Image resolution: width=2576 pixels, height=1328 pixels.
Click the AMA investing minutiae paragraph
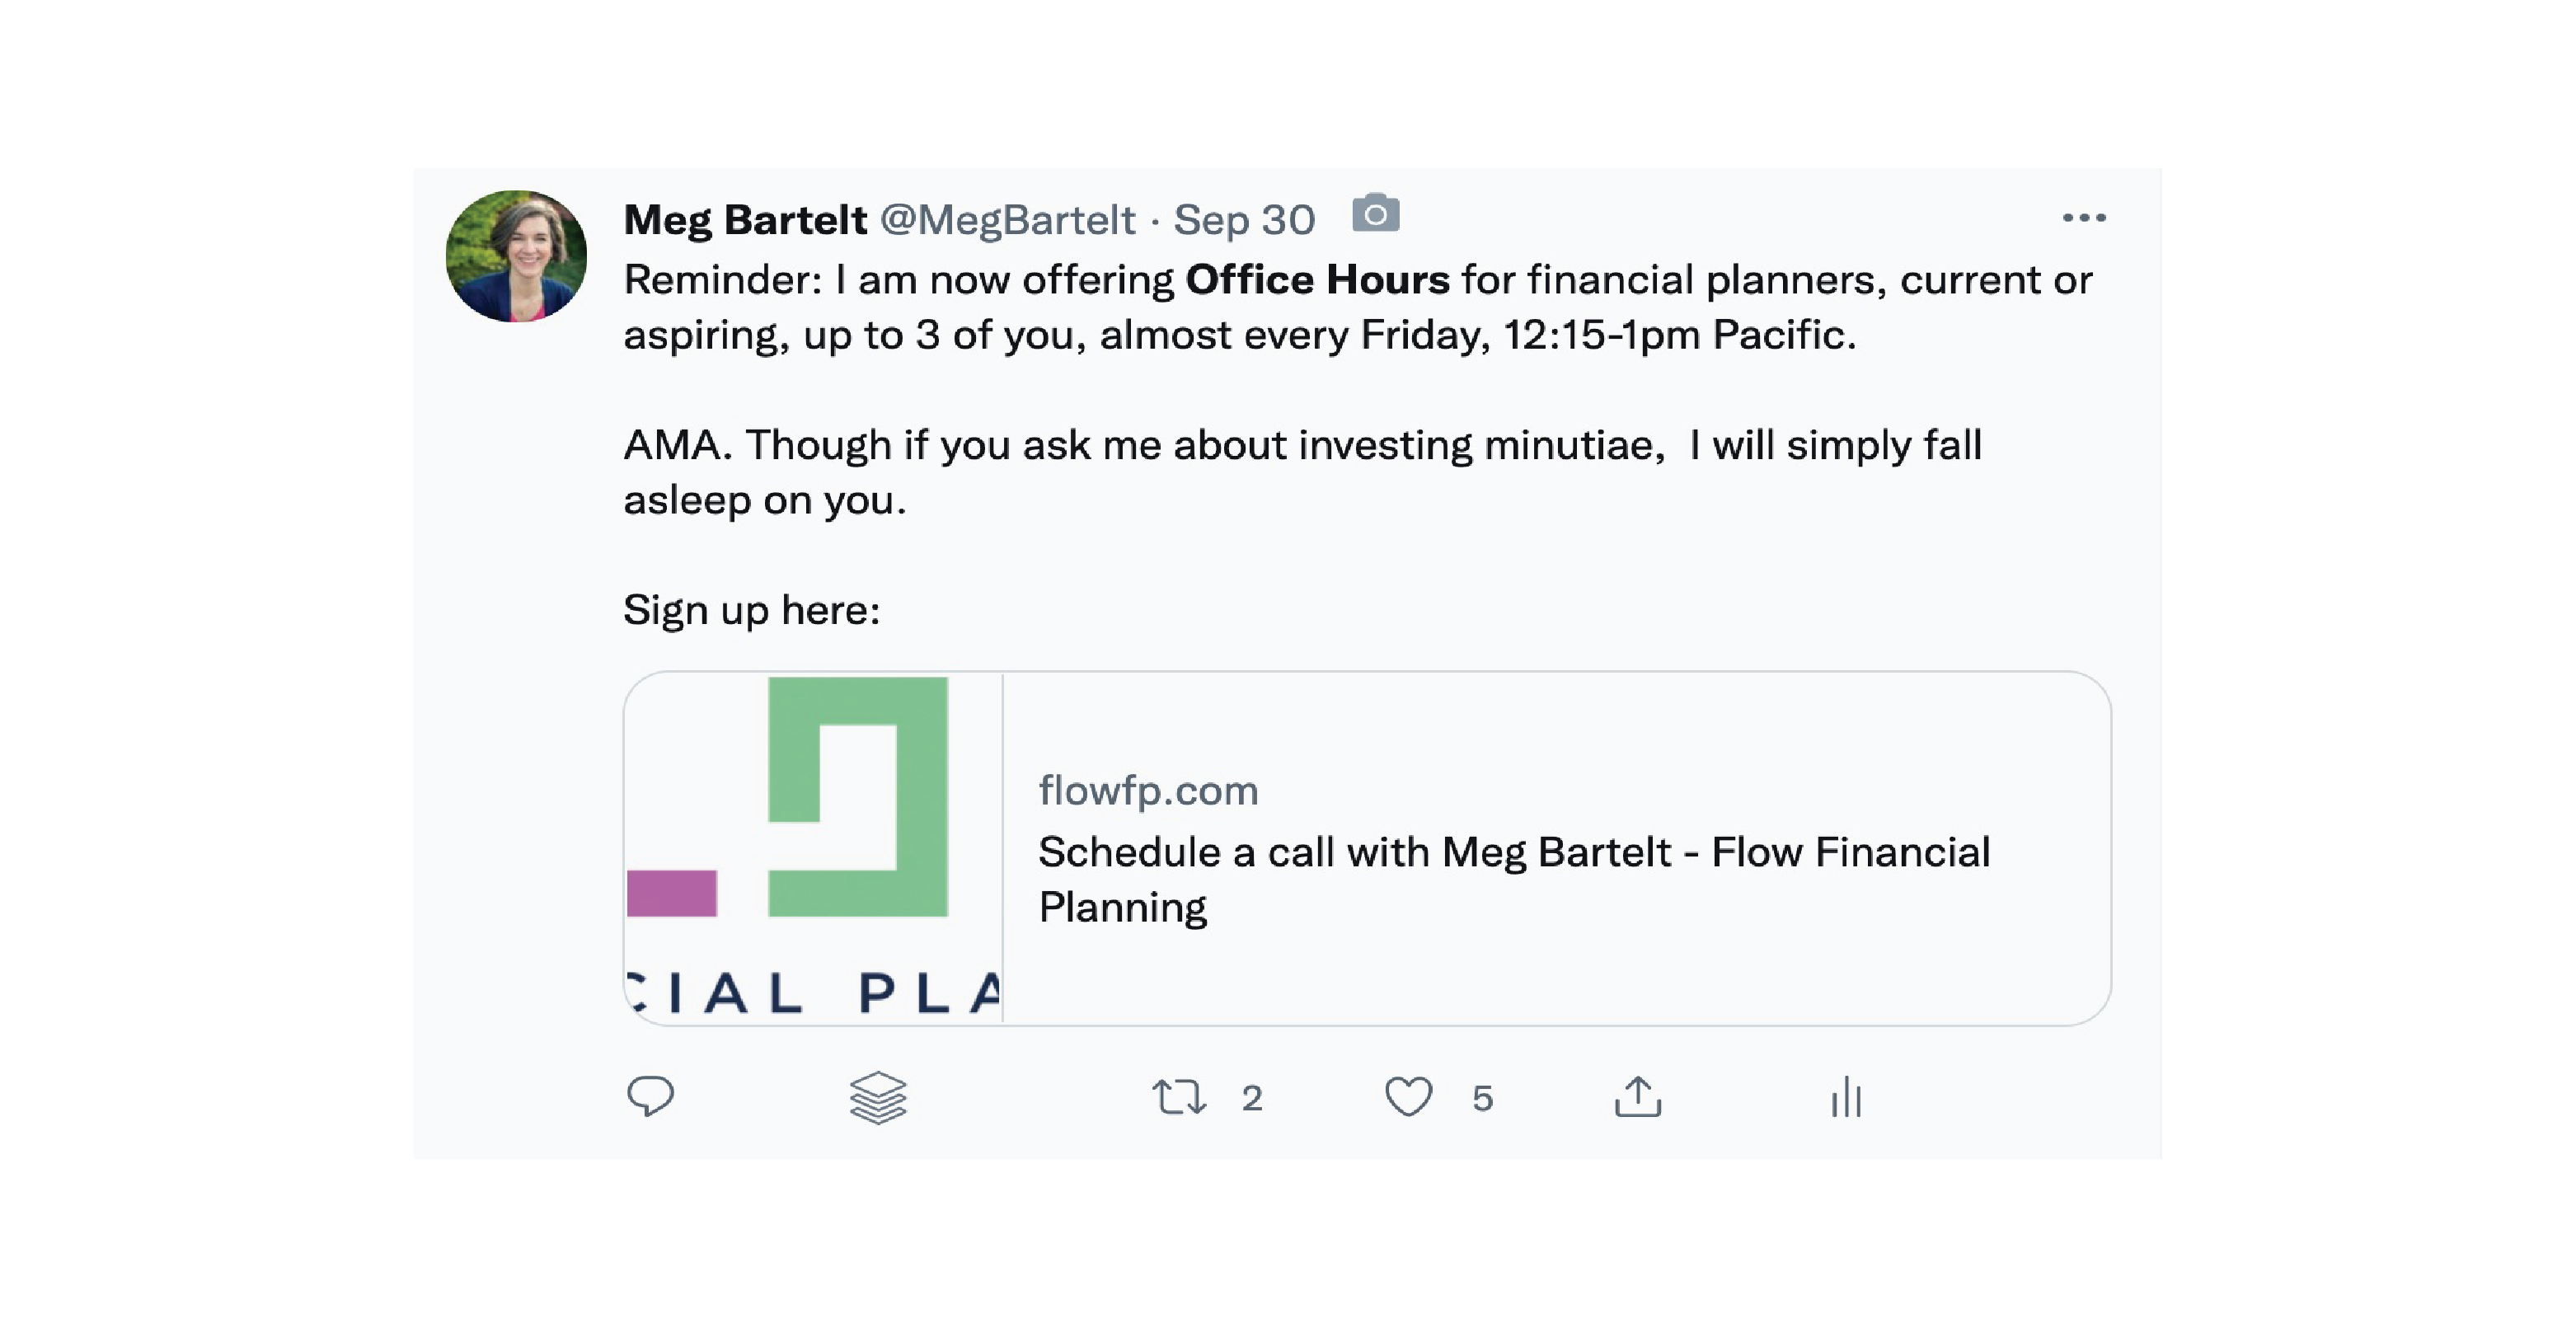click(1302, 472)
